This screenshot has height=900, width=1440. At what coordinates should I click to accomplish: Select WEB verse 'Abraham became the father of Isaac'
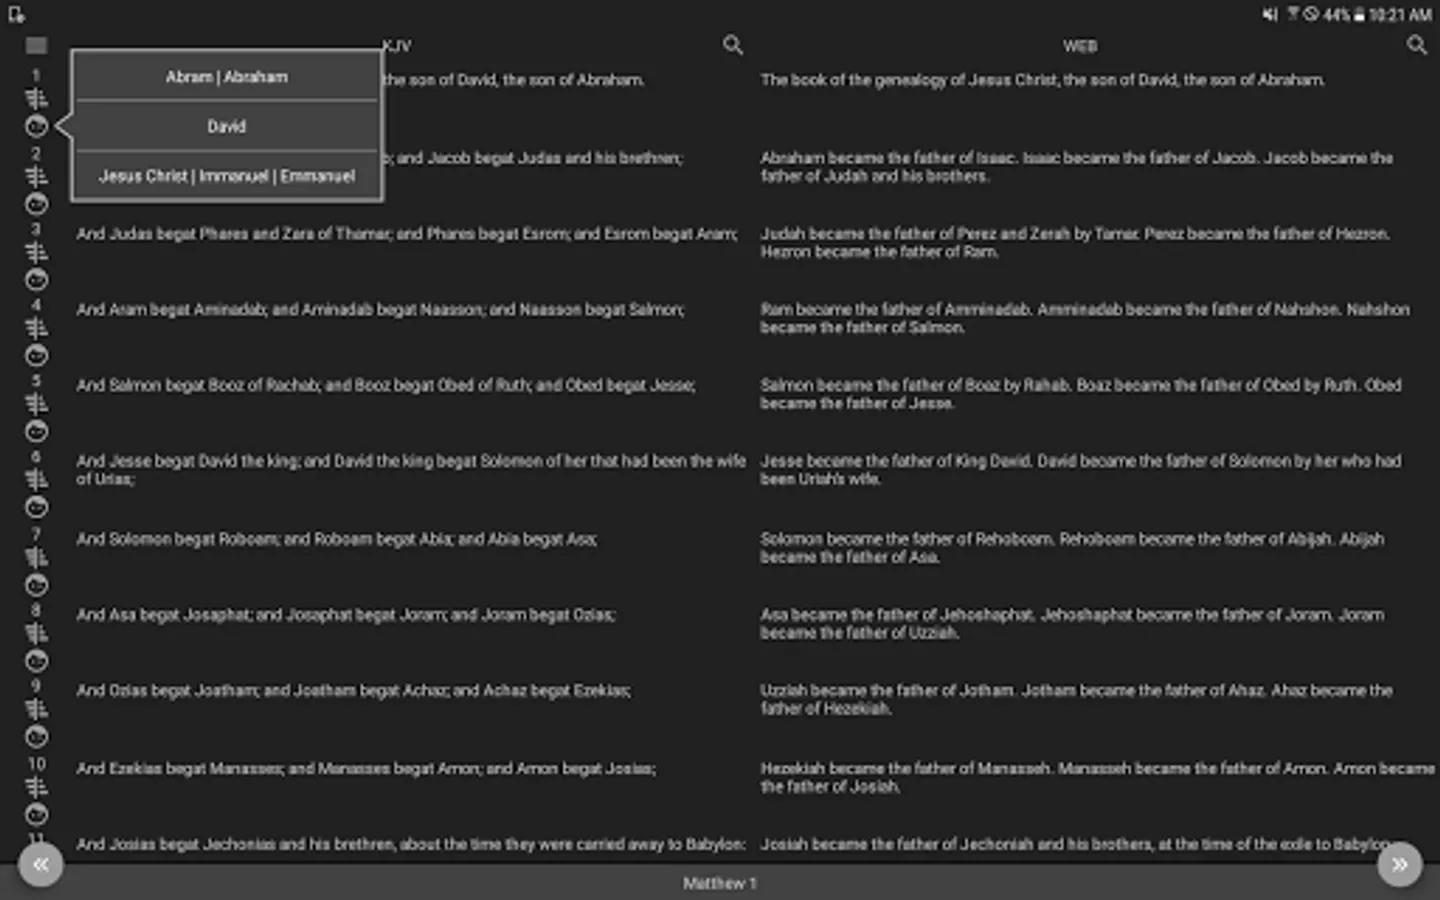tap(1077, 167)
